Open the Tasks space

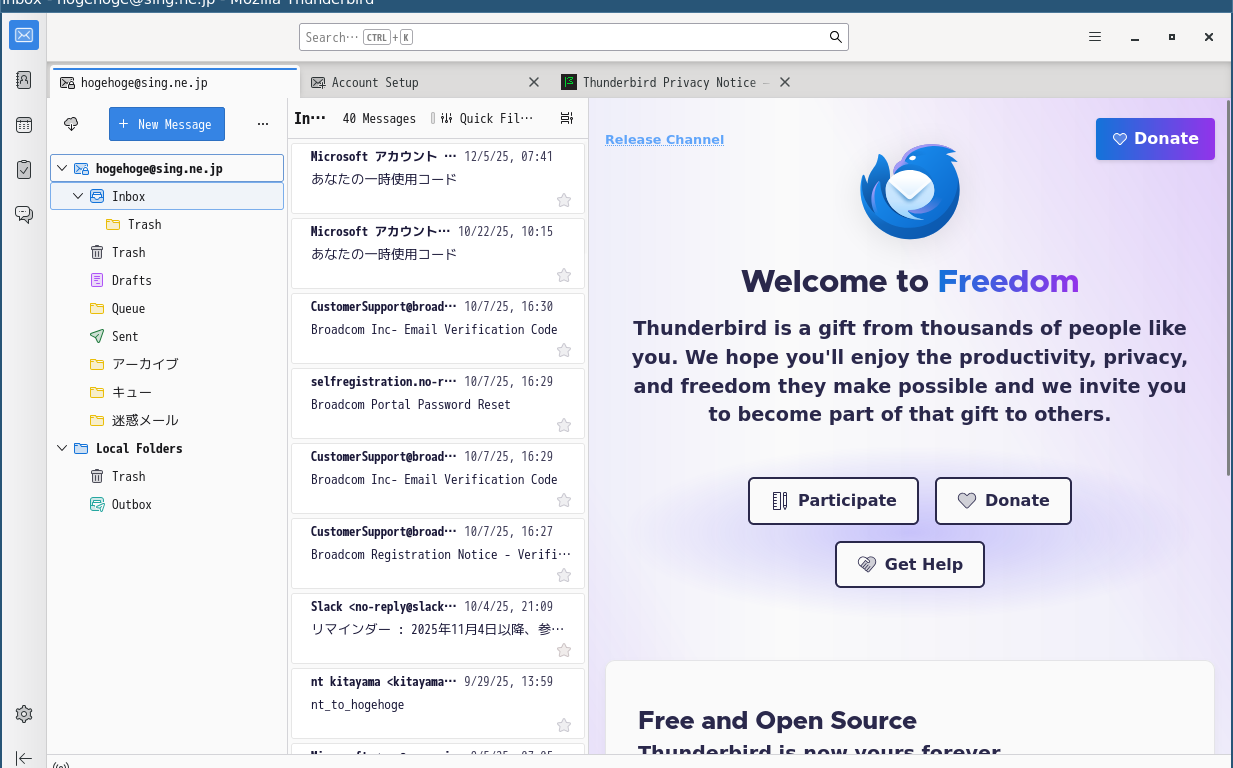(23, 169)
